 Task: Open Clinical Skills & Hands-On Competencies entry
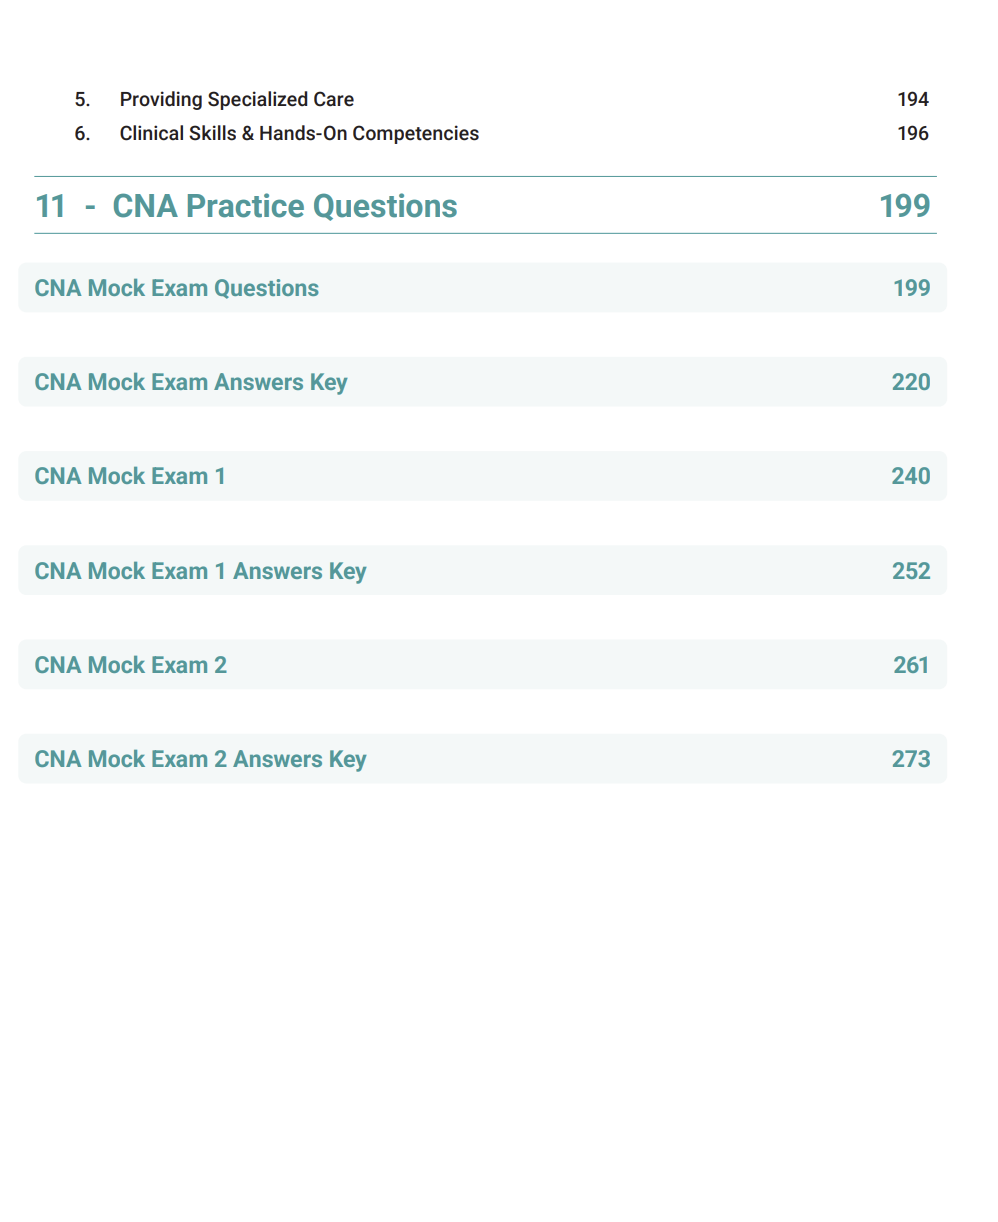click(x=299, y=133)
